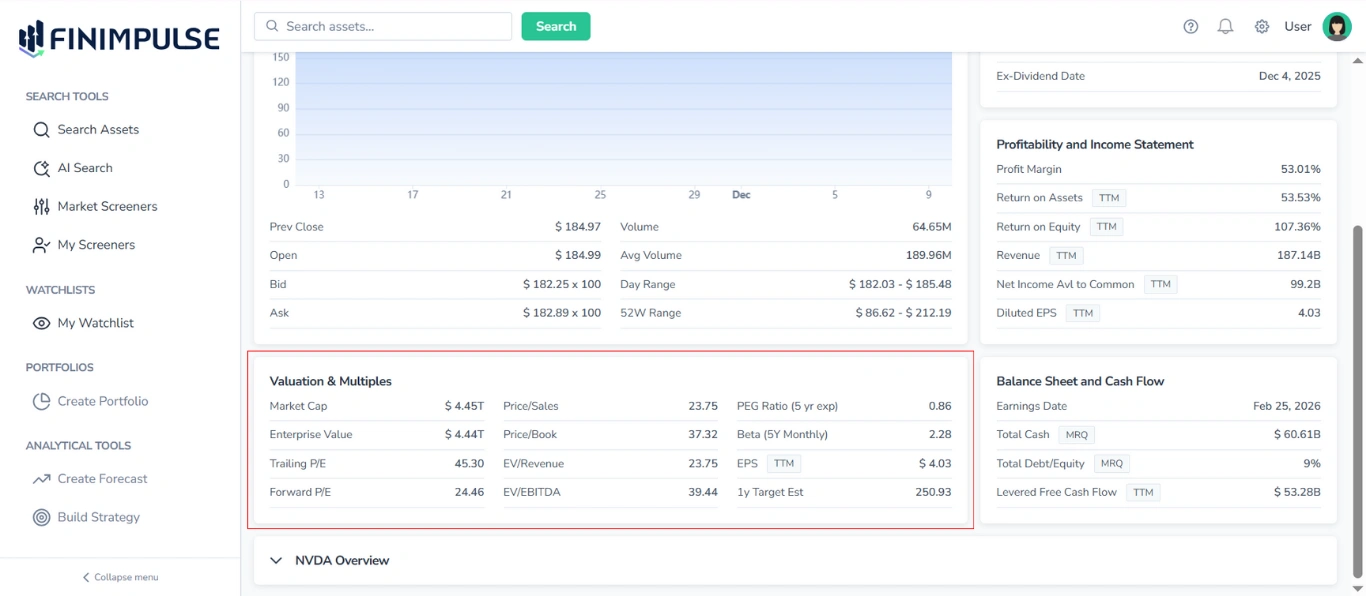Click the search assets input field
1366x596 pixels.
tap(382, 26)
